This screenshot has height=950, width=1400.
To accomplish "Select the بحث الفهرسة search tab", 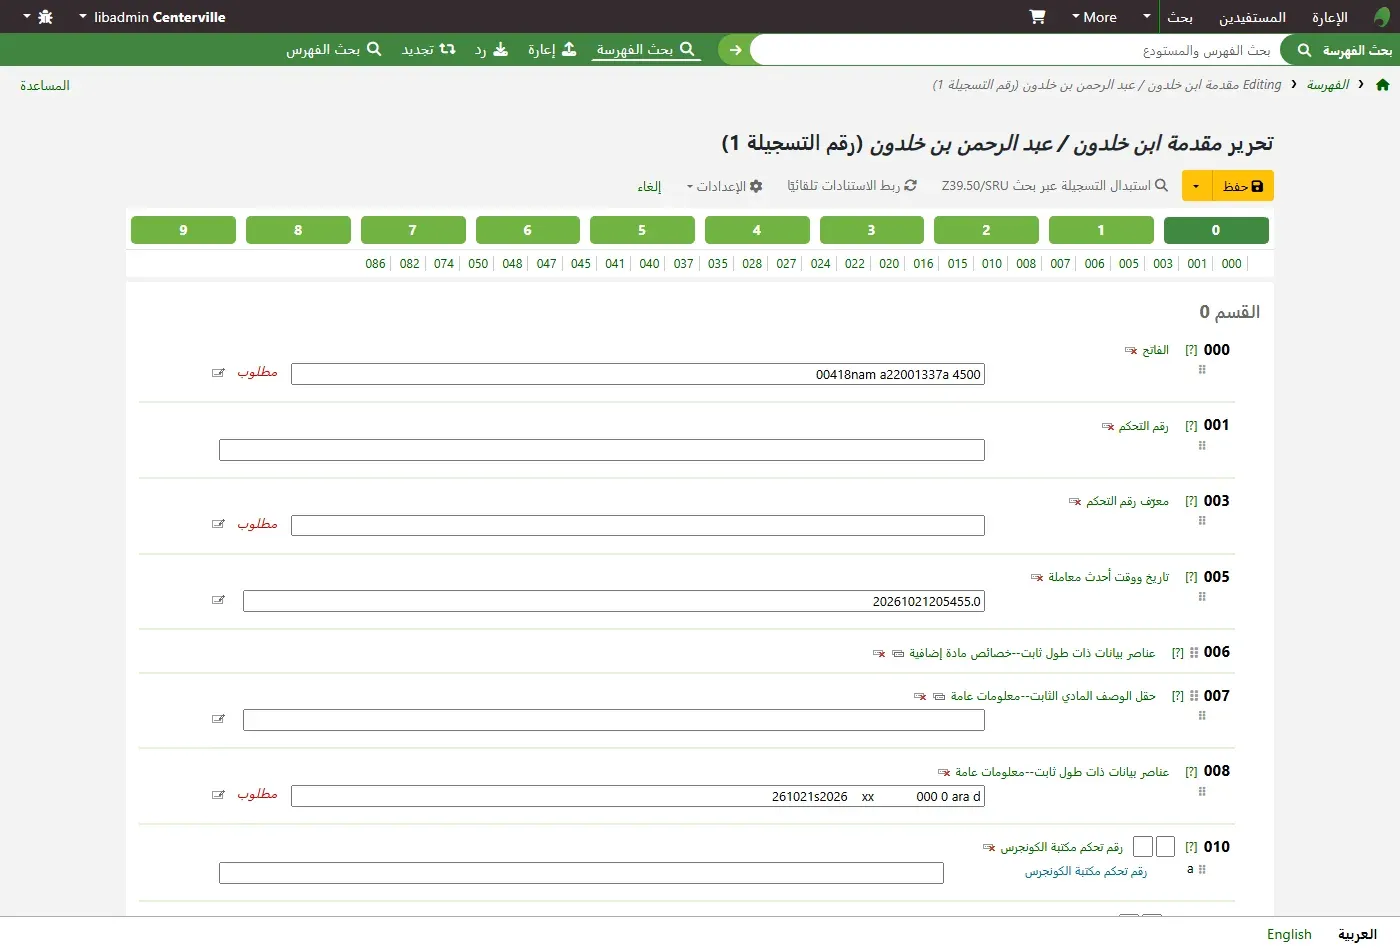I will [x=646, y=49].
